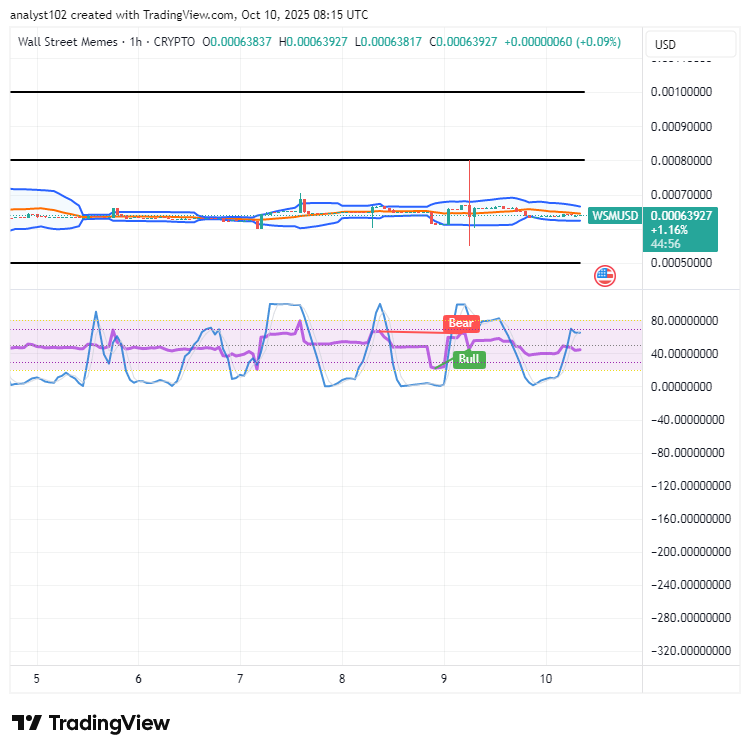Click the 40.00000000 oscillator axis label
The image size is (750, 753).
684,354
